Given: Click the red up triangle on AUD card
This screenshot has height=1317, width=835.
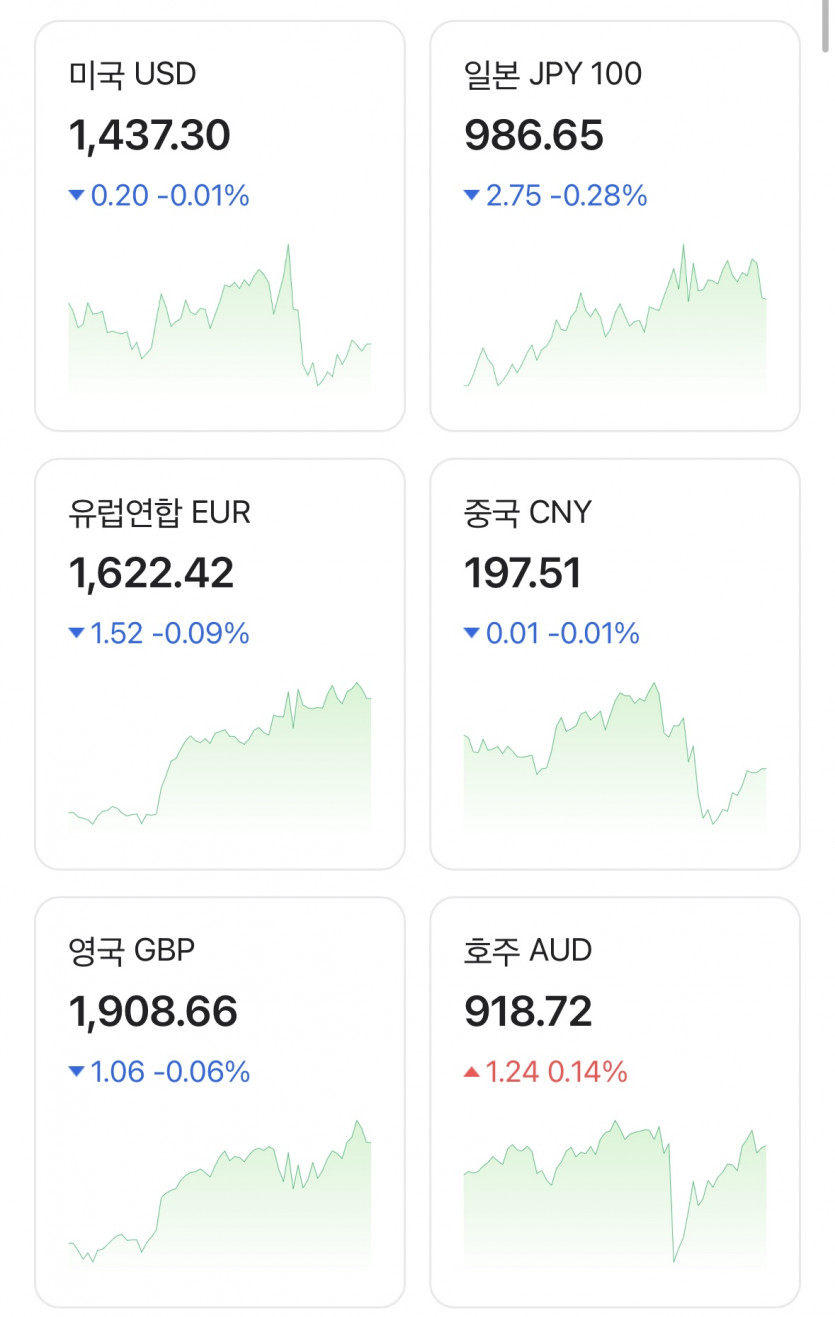Looking at the screenshot, I should 472,1073.
